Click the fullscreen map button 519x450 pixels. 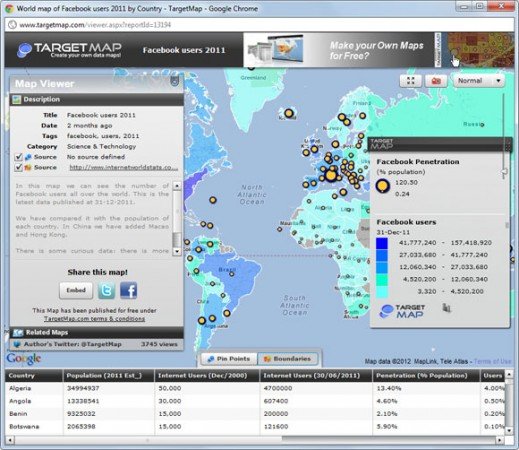click(x=411, y=81)
